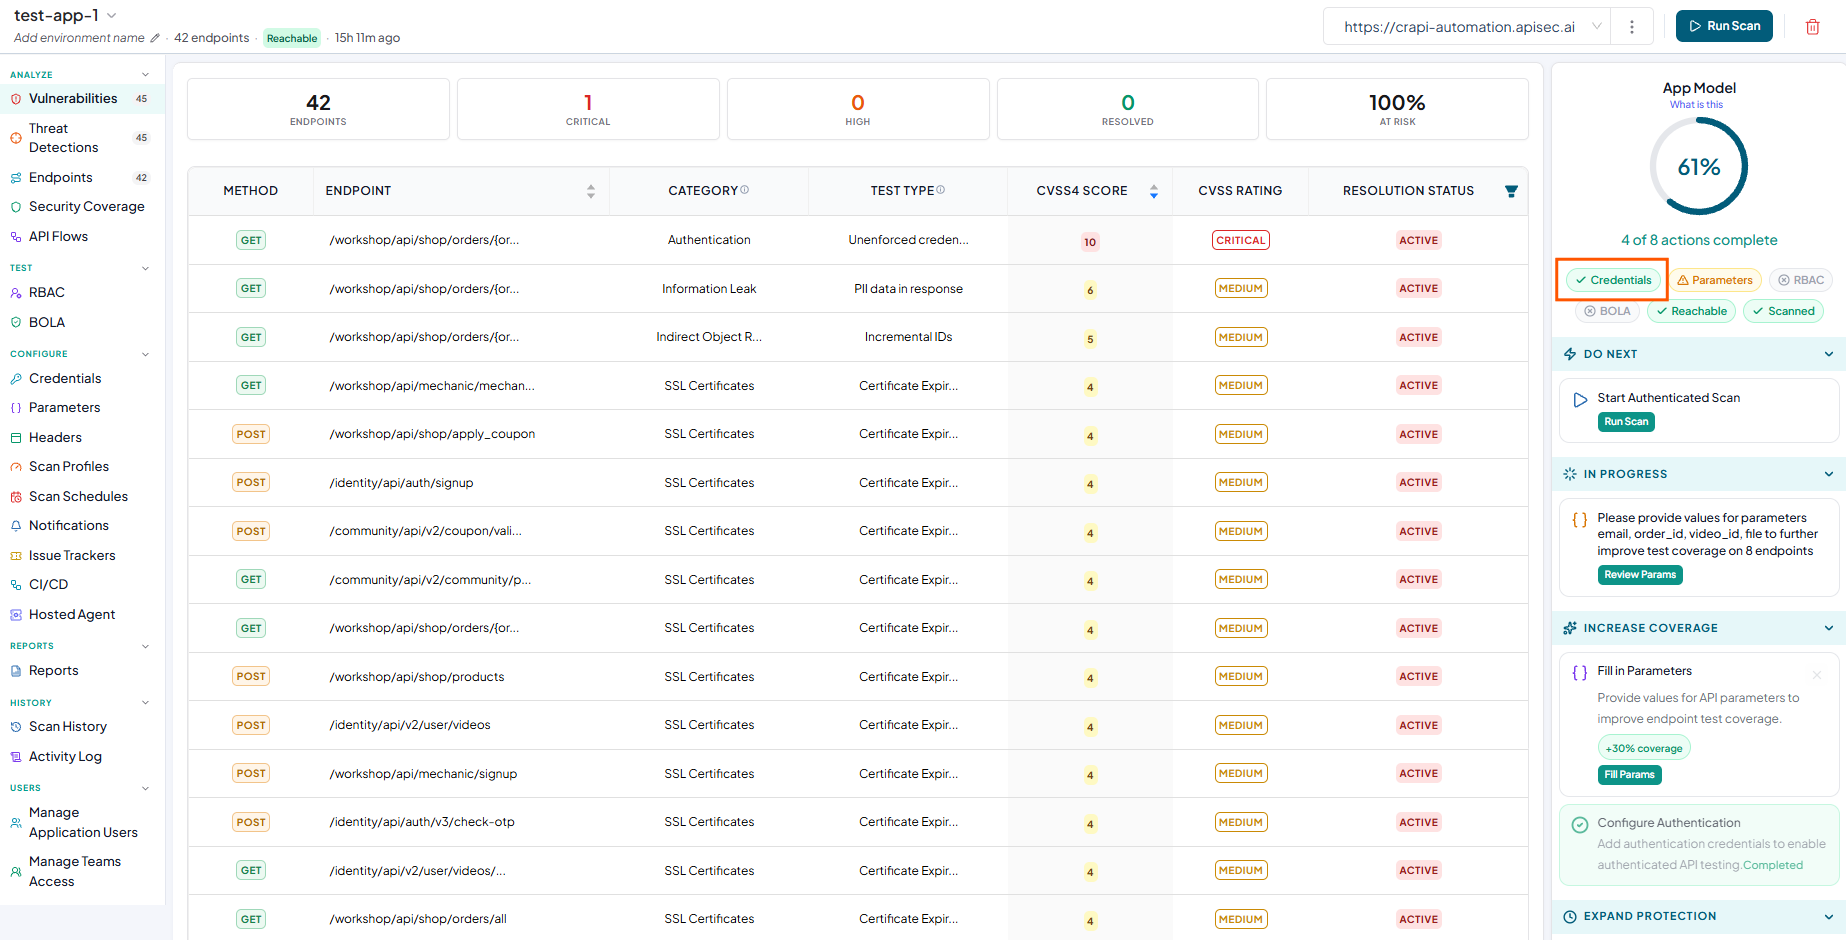Screen dimensions: 1846x940
Task: Show the Test Type column info icon
Action: tap(941, 190)
